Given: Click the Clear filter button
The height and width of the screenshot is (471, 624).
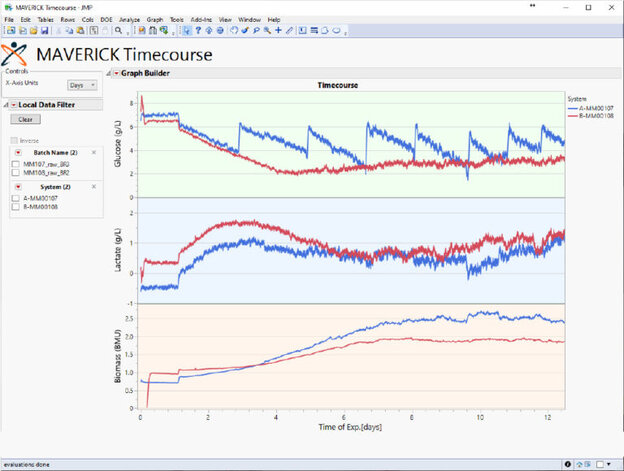Looking at the screenshot, I should [x=25, y=119].
